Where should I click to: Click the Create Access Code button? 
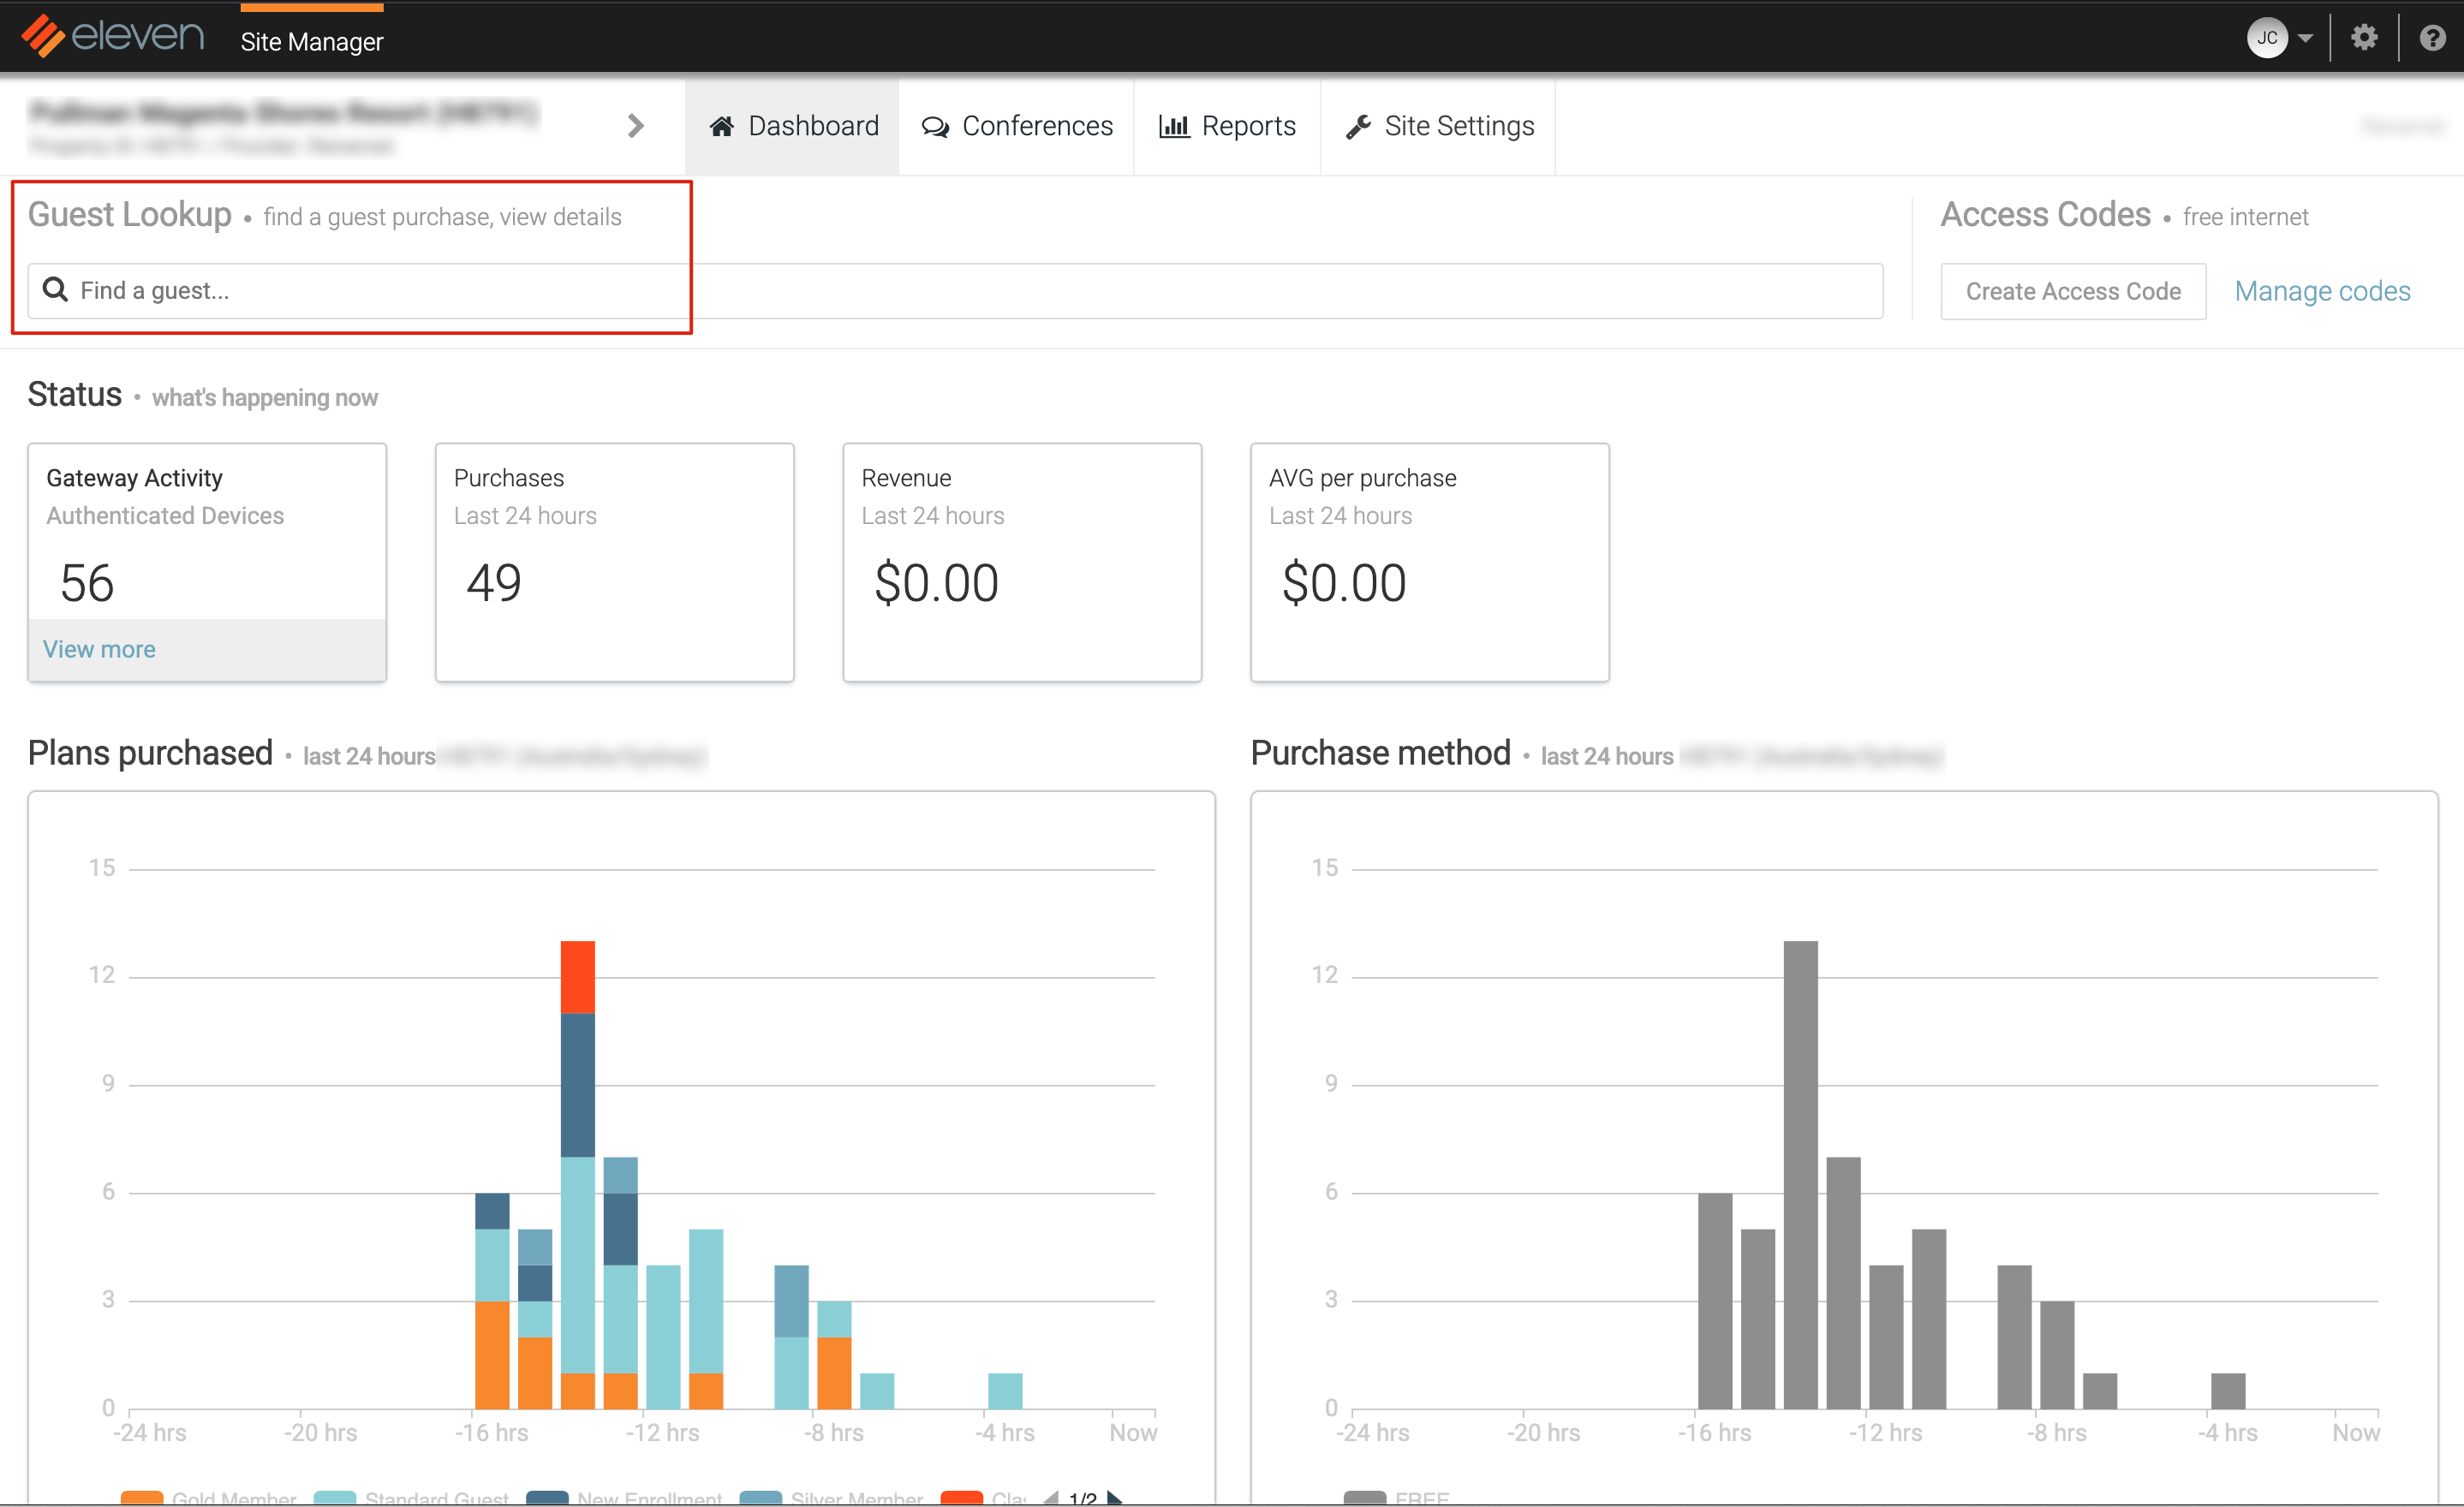2073,291
